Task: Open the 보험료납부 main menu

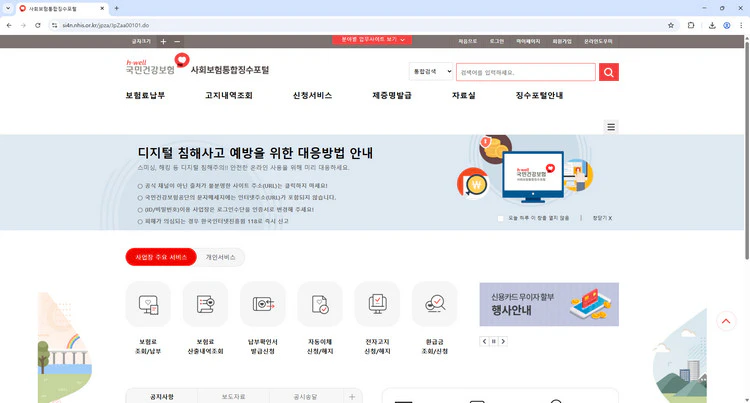Action: coord(145,96)
